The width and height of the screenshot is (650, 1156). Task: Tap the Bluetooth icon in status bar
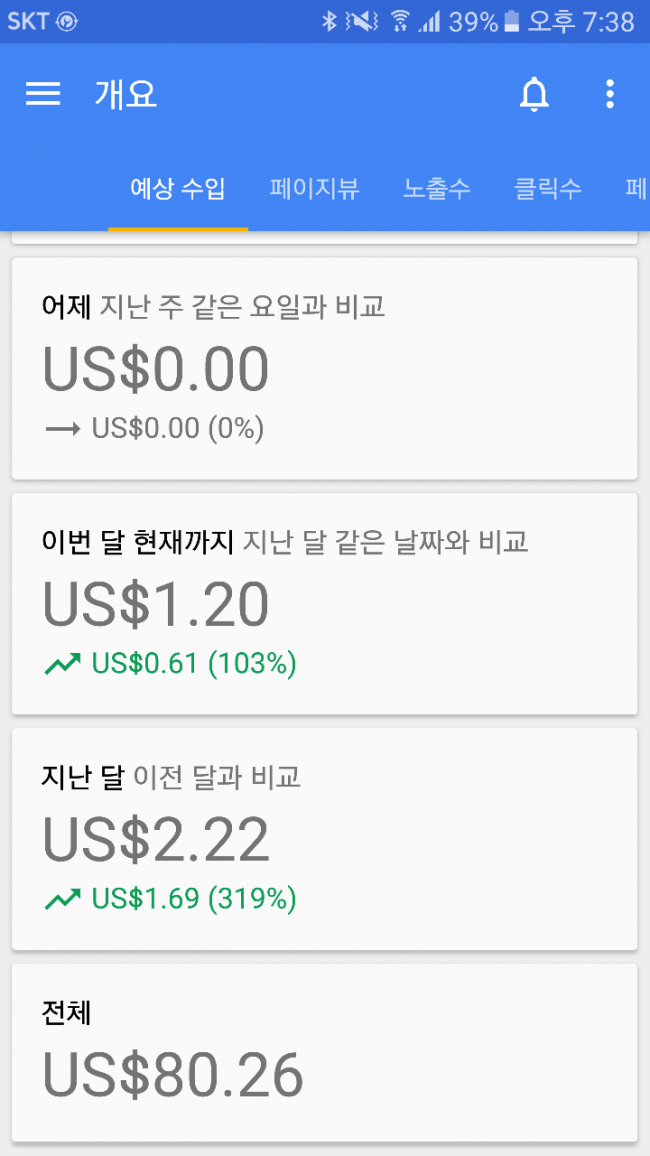(x=329, y=21)
